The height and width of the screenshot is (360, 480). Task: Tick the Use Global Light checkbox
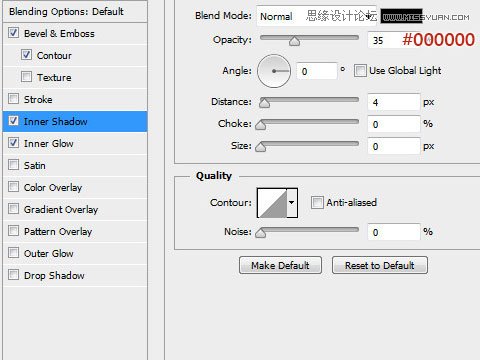[x=360, y=71]
